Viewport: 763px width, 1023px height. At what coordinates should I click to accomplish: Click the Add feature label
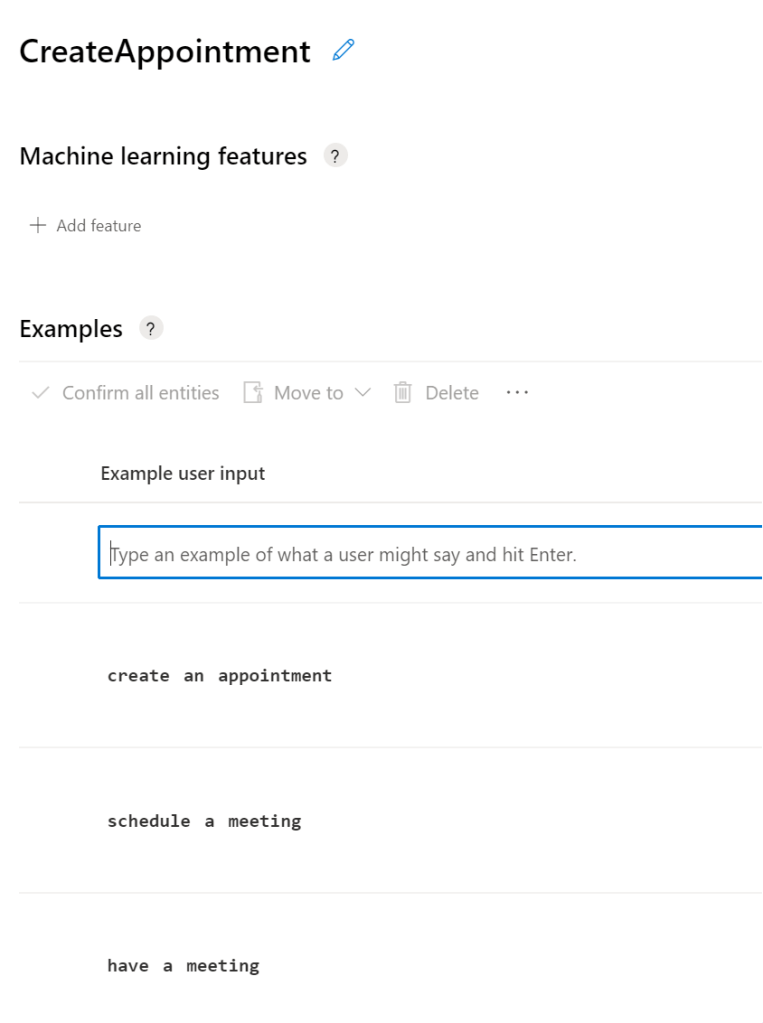tap(99, 226)
